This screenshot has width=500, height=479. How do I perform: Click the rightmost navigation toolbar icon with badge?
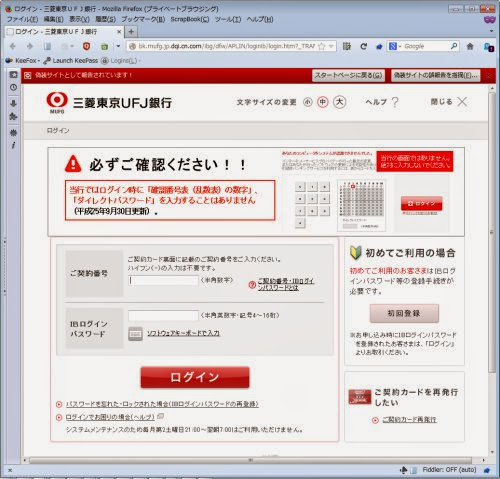[x=489, y=47]
